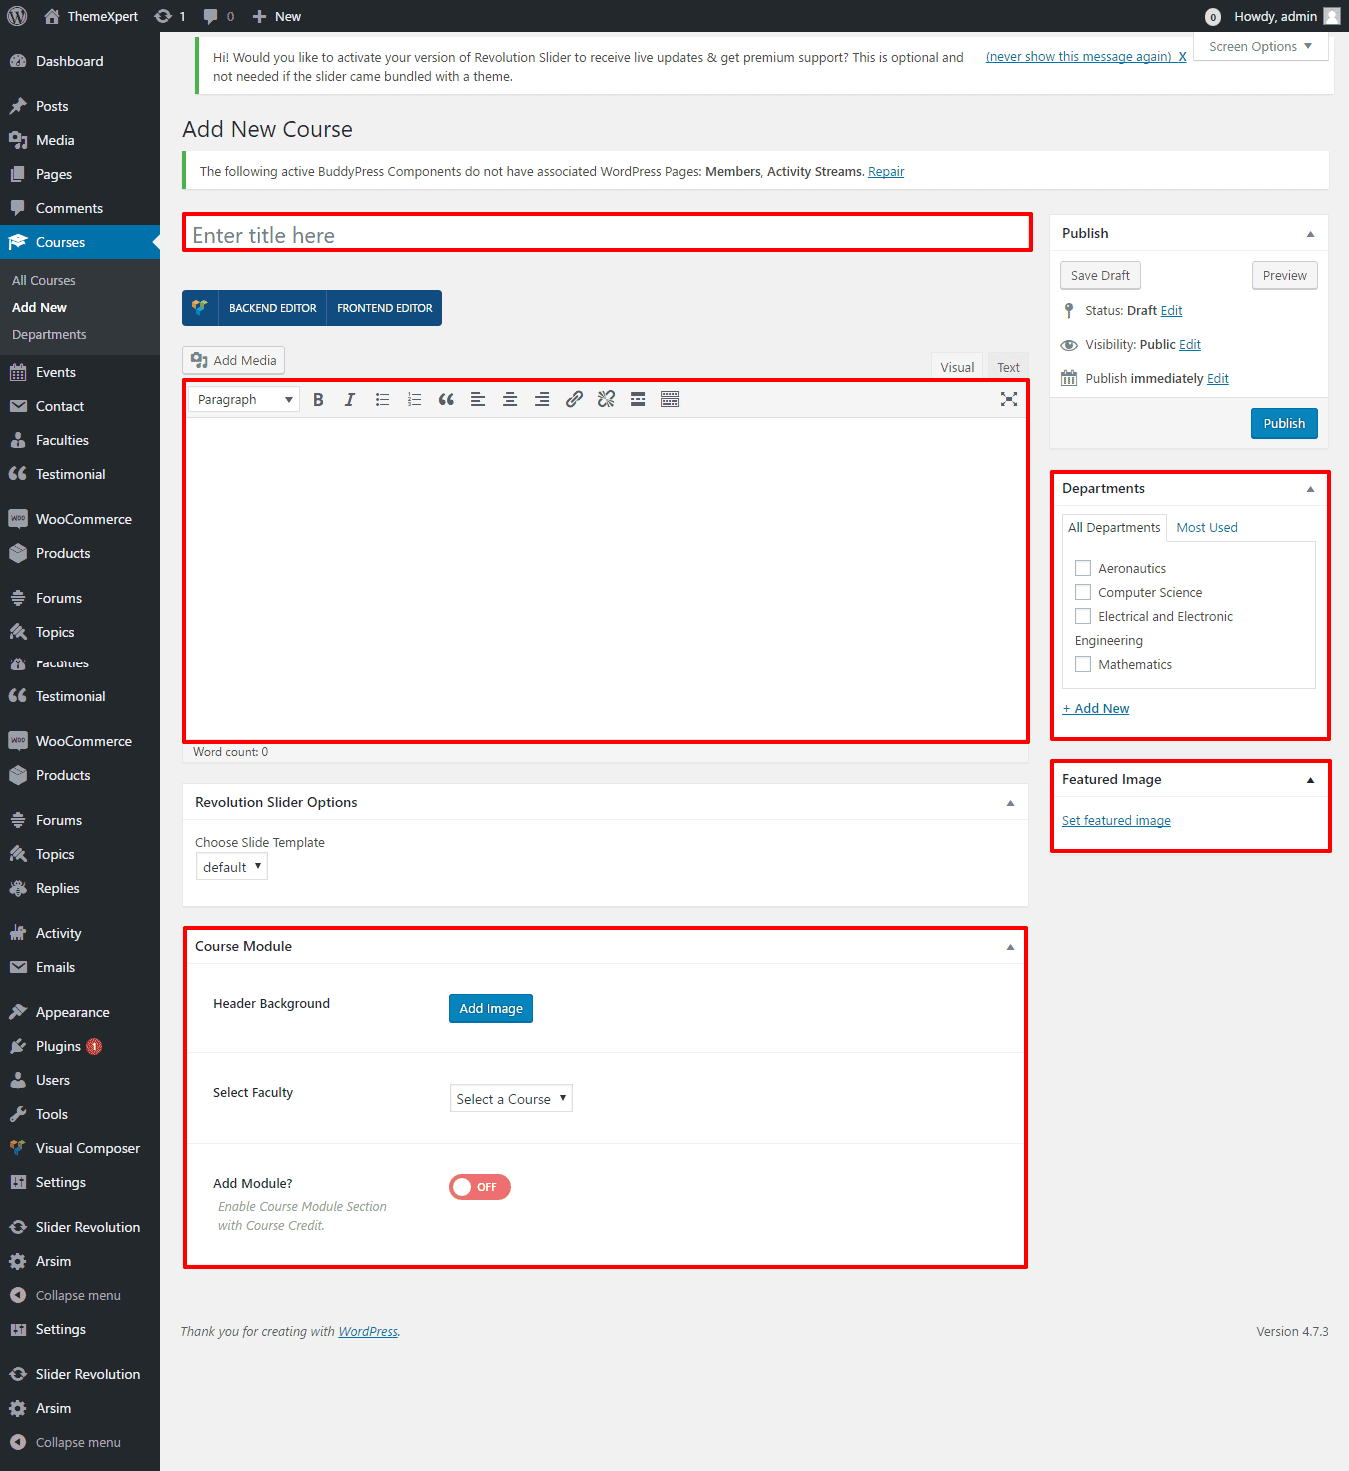This screenshot has height=1471, width=1349.
Task: Click the course title input field
Action: tap(607, 235)
